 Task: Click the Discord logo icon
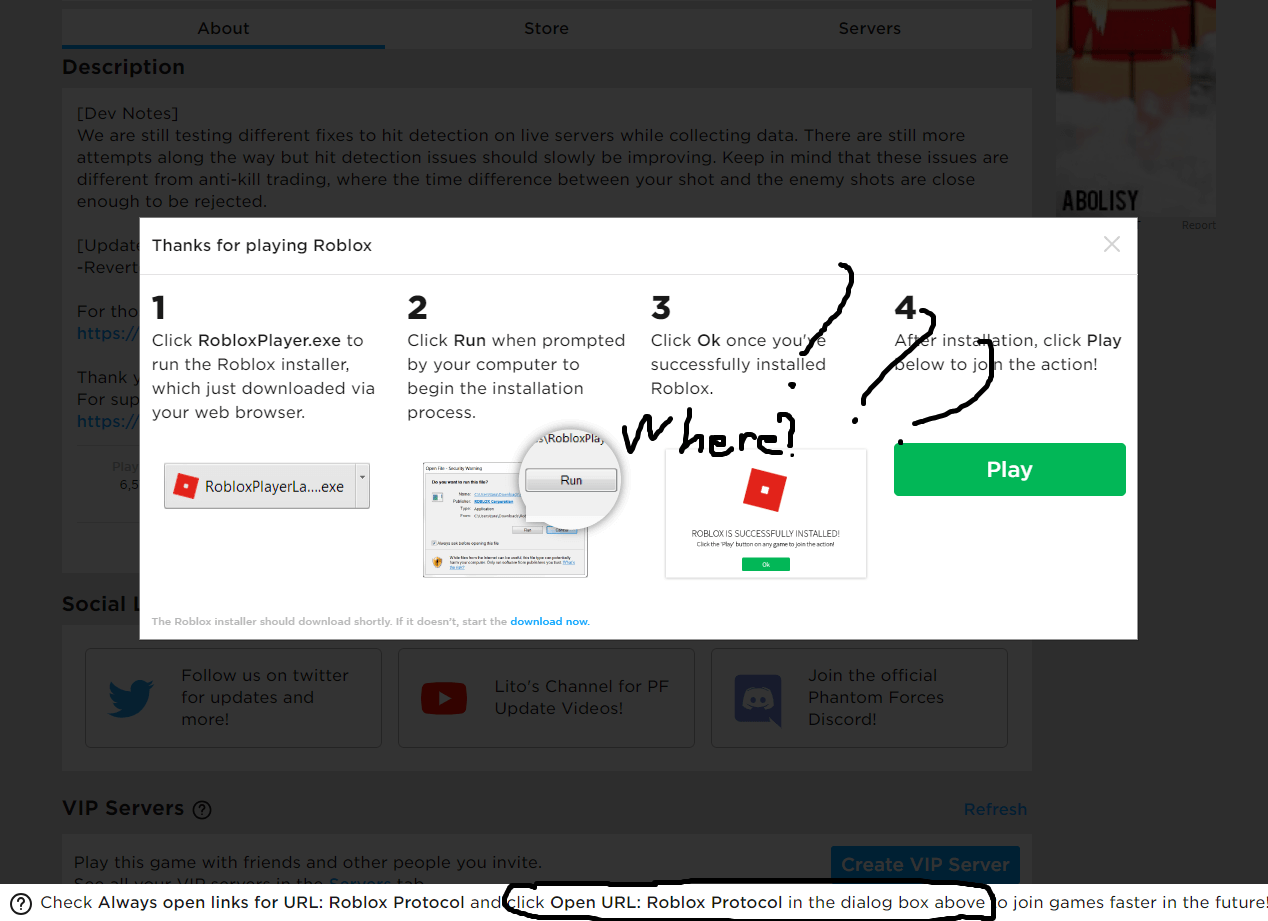757,698
